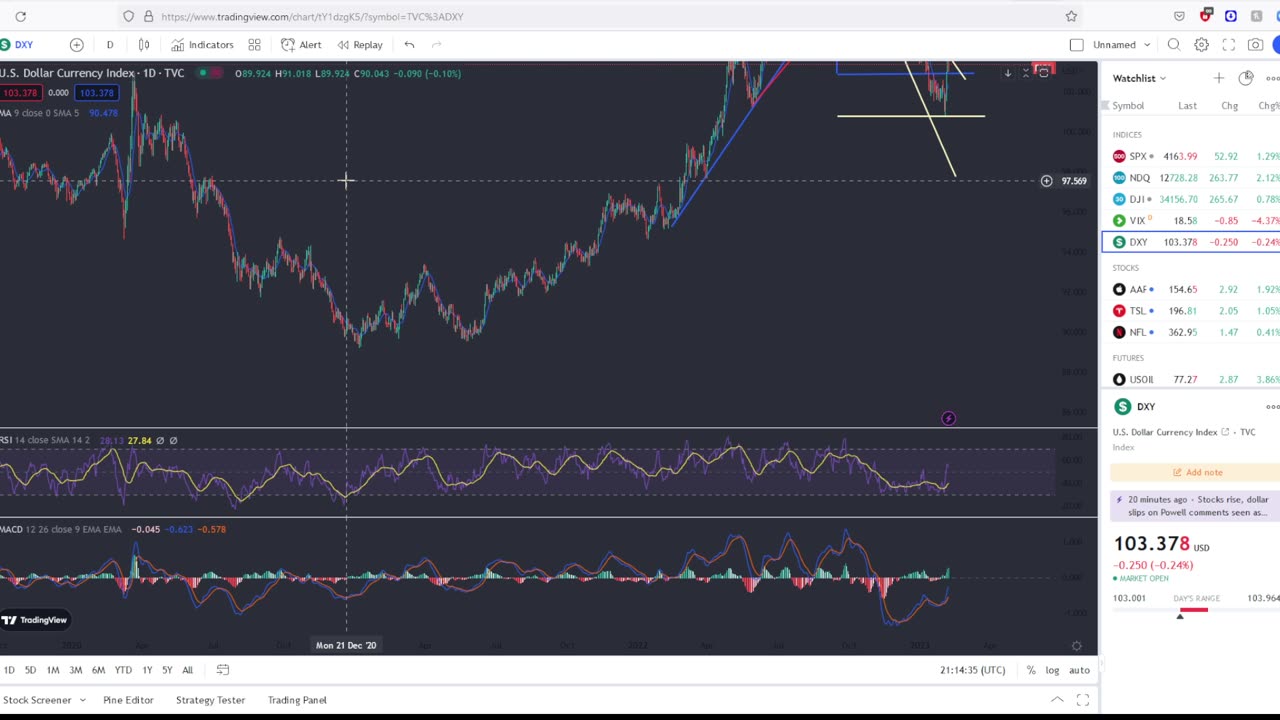Open the D time interval selector
This screenshot has width=1280, height=720.
(110, 44)
